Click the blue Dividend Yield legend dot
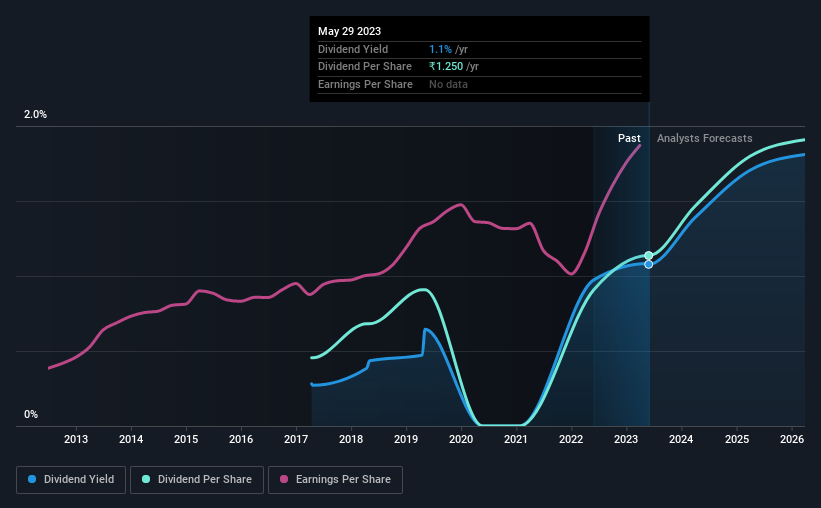Screen dimensions: 821x508 [x=32, y=480]
